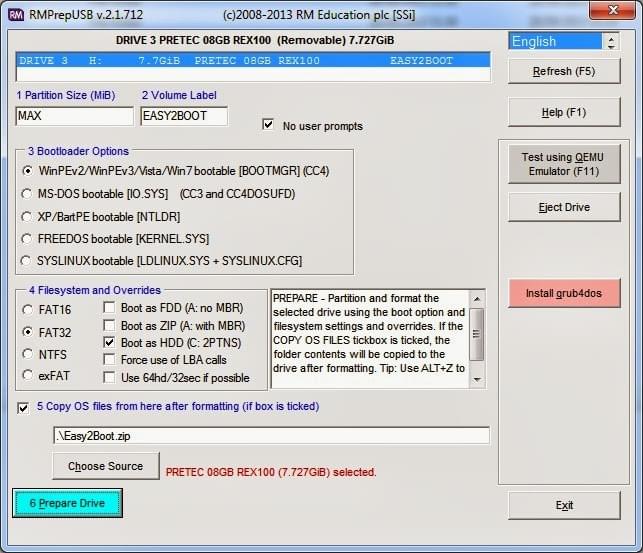Select MS-DOS bootable IO.SYS option
The height and width of the screenshot is (553, 643).
tap(27, 193)
